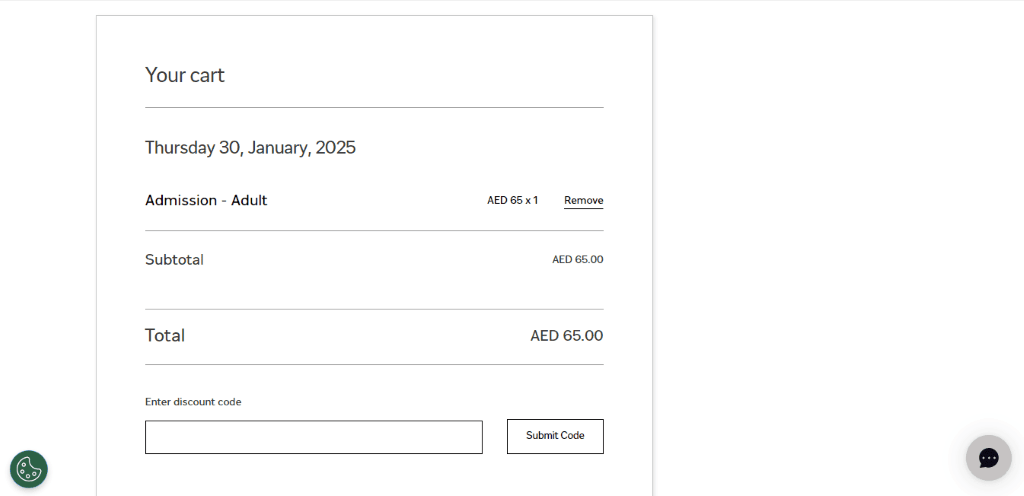This screenshot has height=496, width=1024.
Task: Click the 'Enter discount code' label
Action: click(x=193, y=402)
